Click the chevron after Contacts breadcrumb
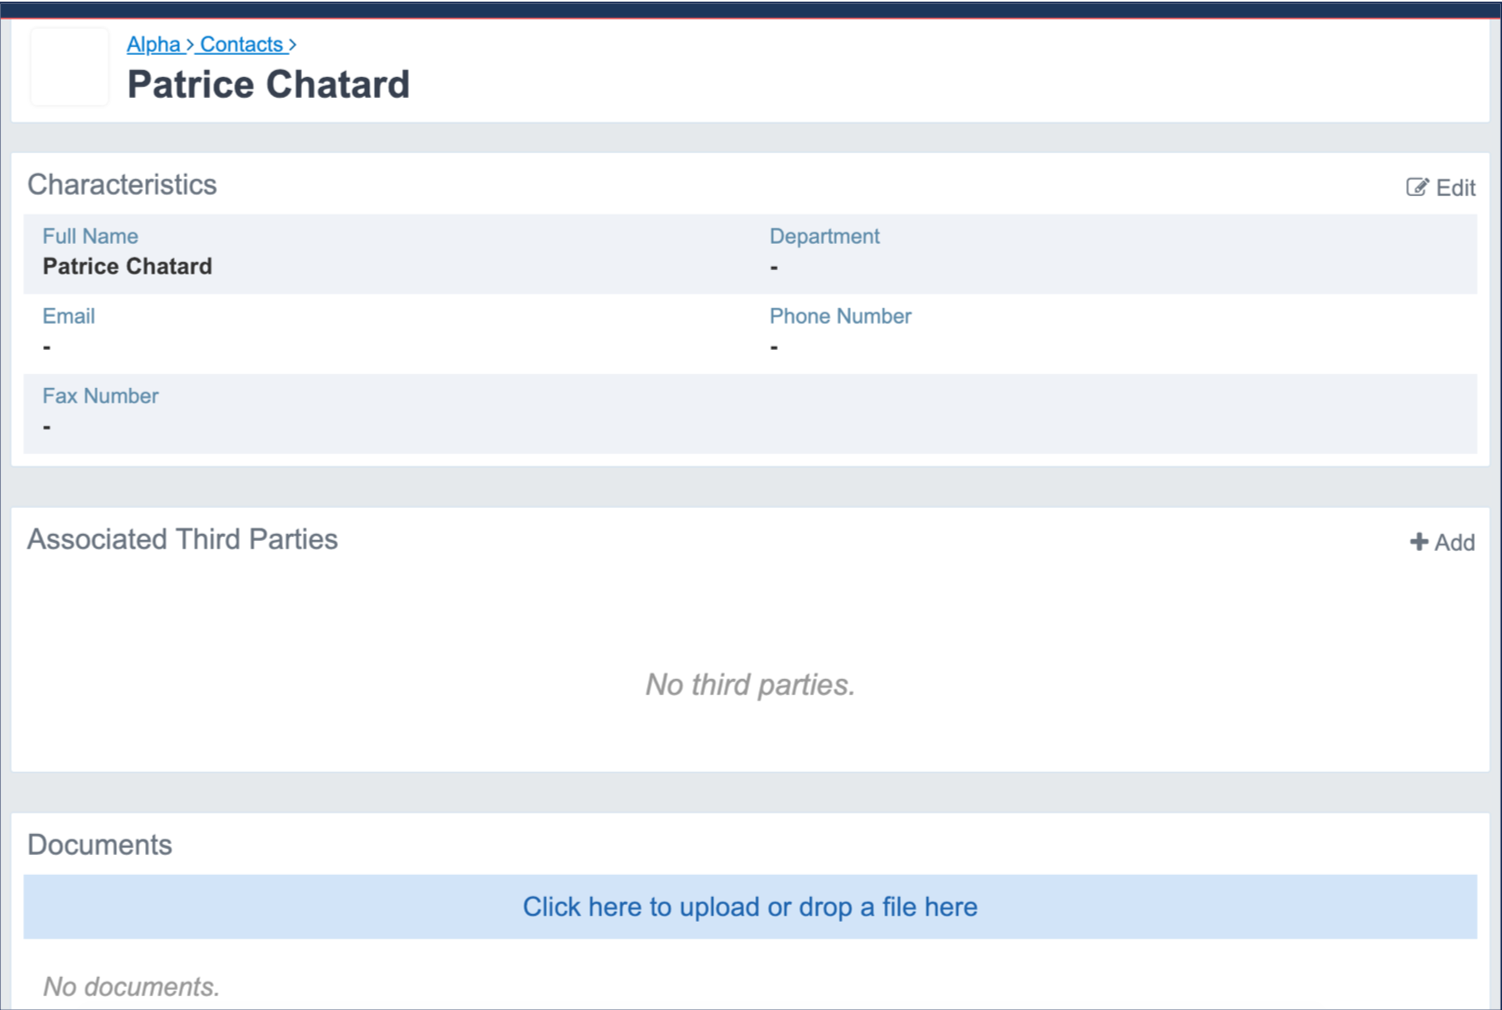Screen dimensions: 1502x1010 (292, 45)
